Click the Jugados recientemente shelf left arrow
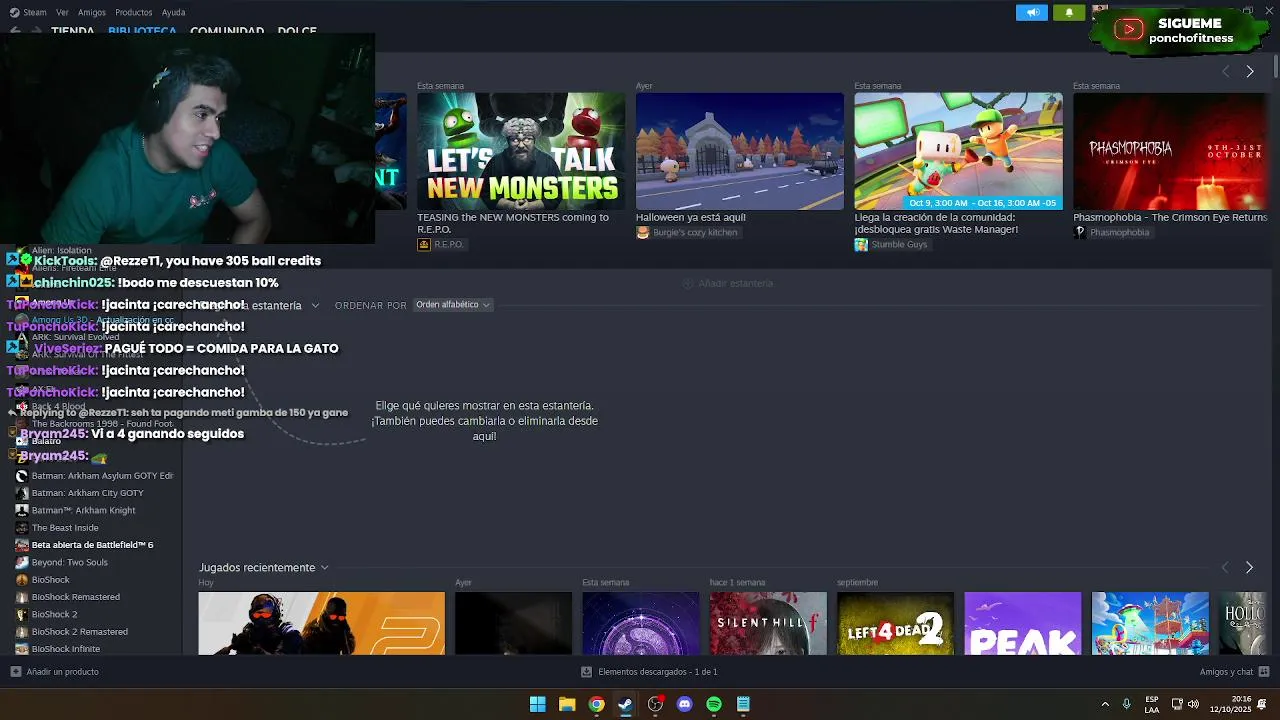The width and height of the screenshot is (1280, 720). 1226,568
